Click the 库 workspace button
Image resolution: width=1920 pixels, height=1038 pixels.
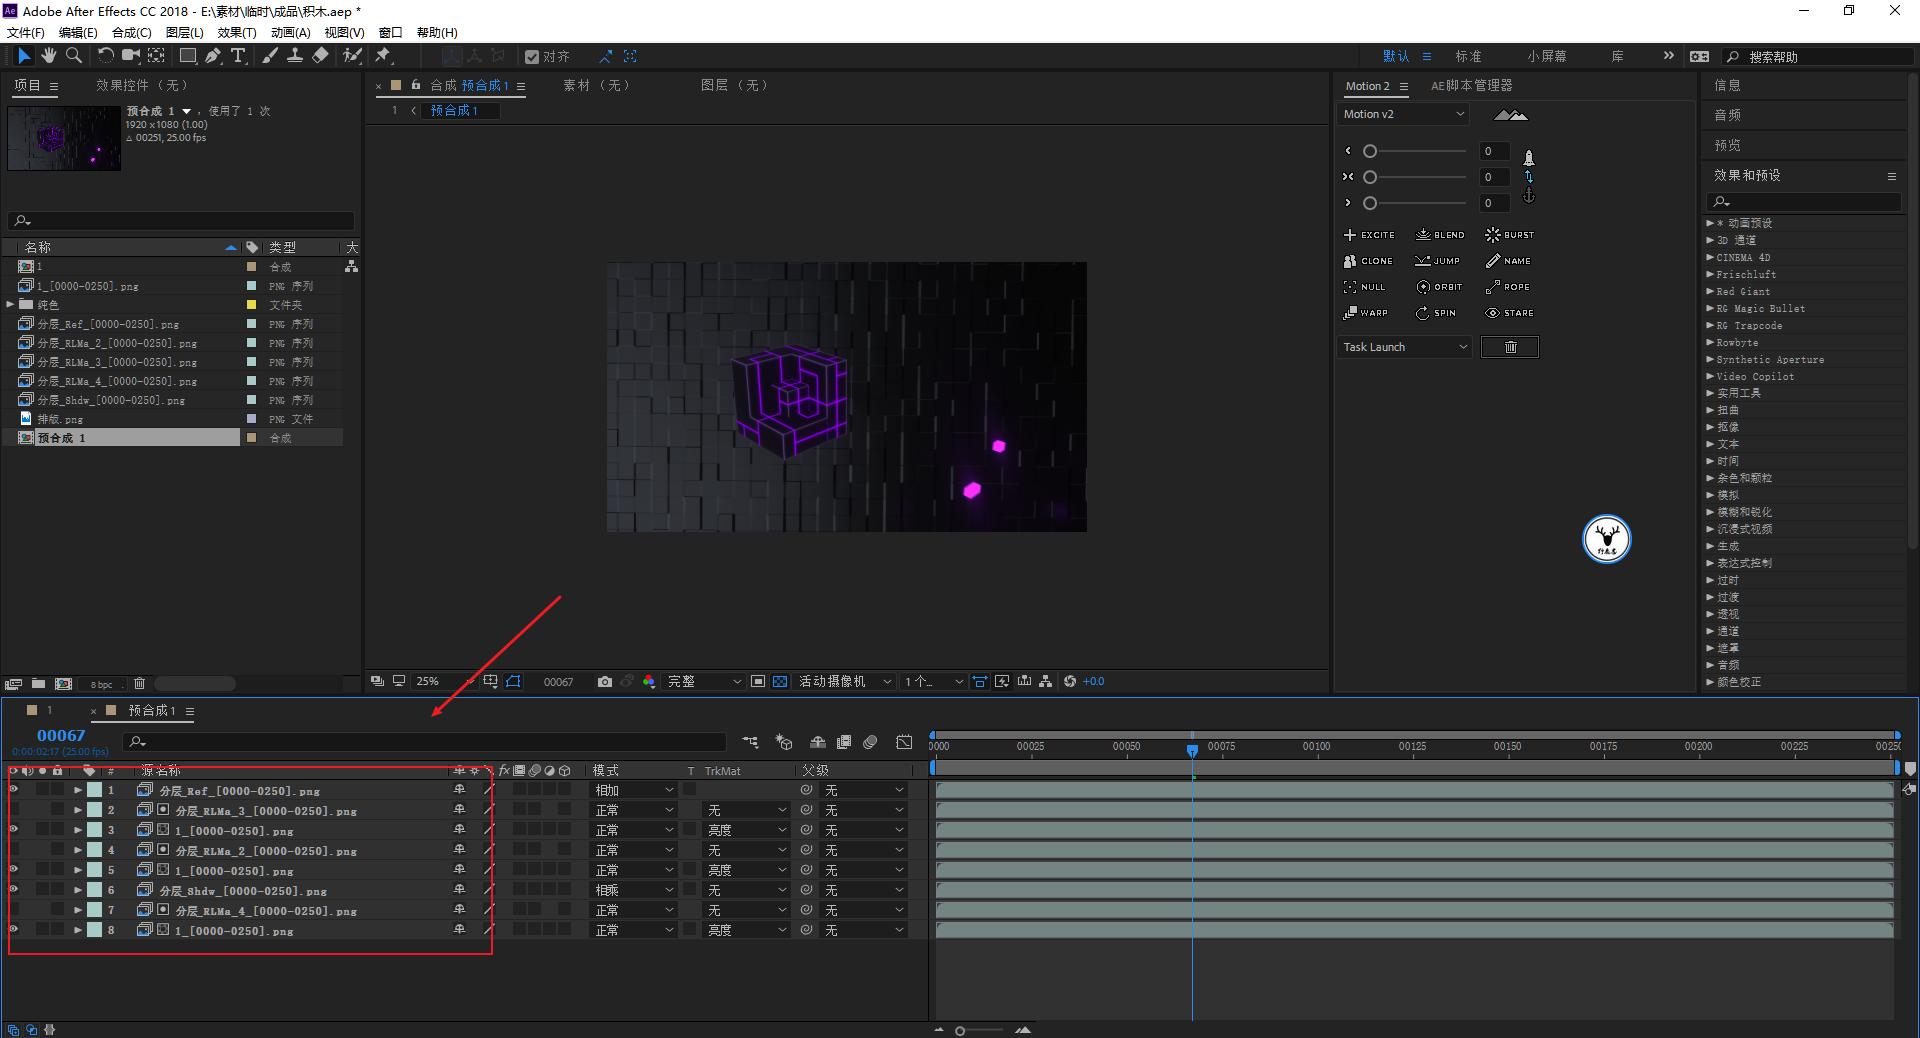tap(1616, 56)
